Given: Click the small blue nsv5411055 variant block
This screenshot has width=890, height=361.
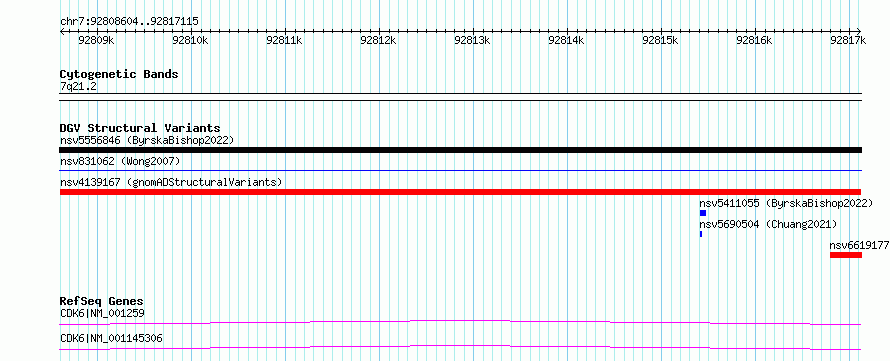Looking at the screenshot, I should 703,213.
